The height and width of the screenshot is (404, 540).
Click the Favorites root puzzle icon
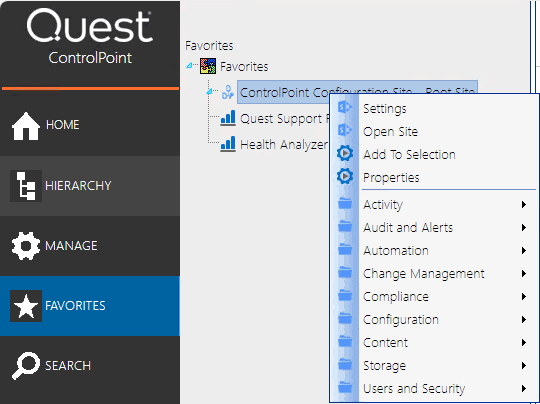tap(208, 66)
